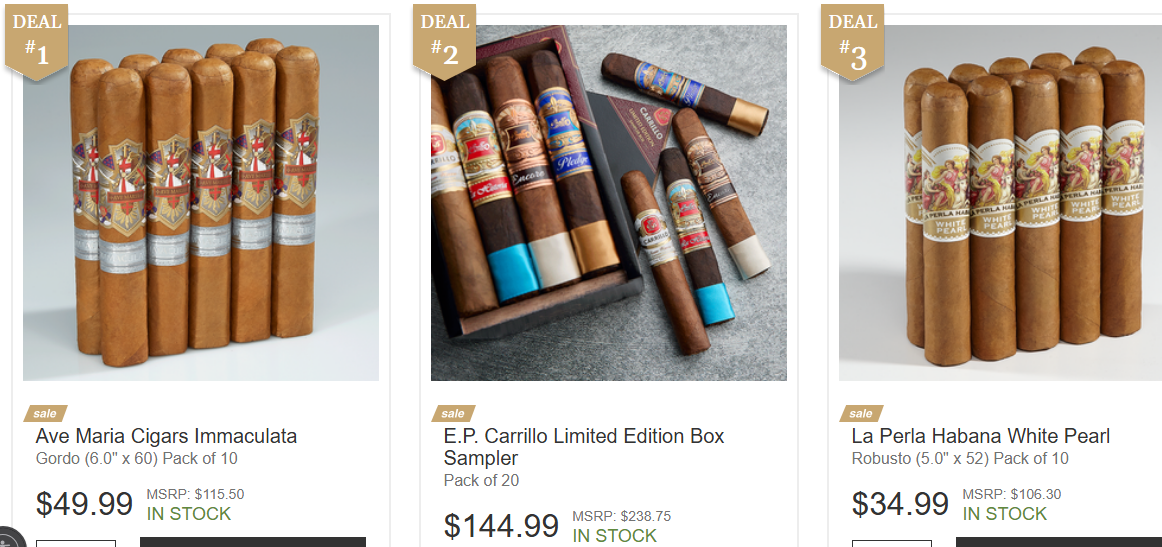Open E.P. Carrillo Limited Edition Box Sampler link
This screenshot has height=547, width=1162.
point(584,446)
